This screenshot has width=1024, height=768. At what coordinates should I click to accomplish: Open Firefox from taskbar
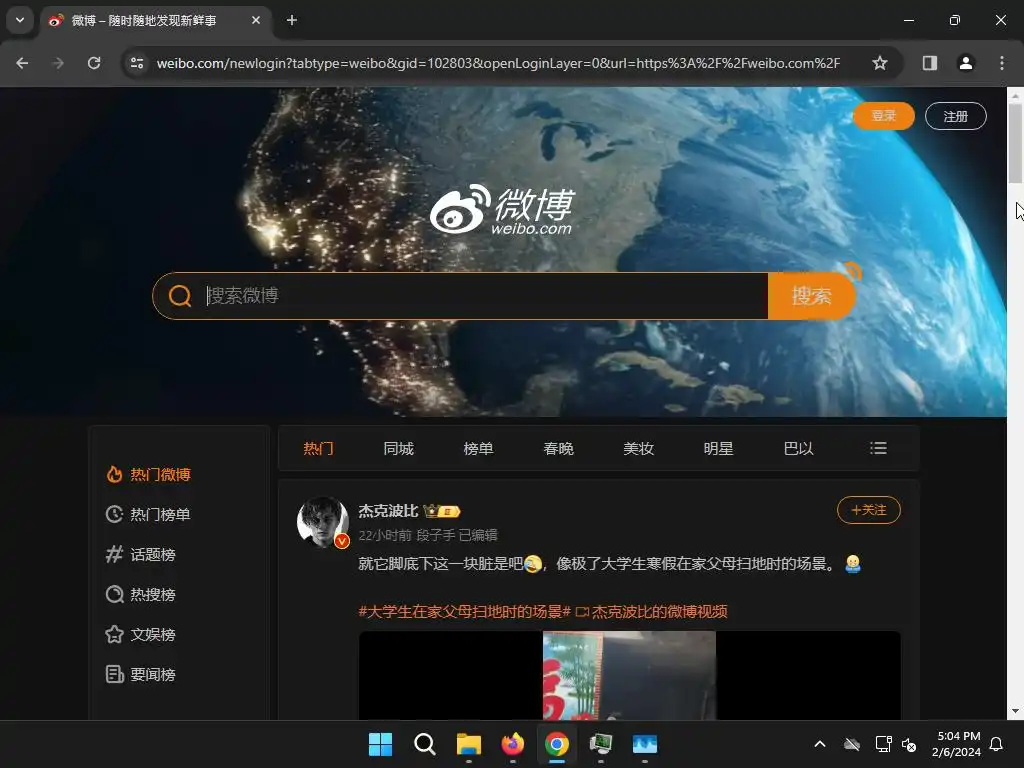pos(513,744)
